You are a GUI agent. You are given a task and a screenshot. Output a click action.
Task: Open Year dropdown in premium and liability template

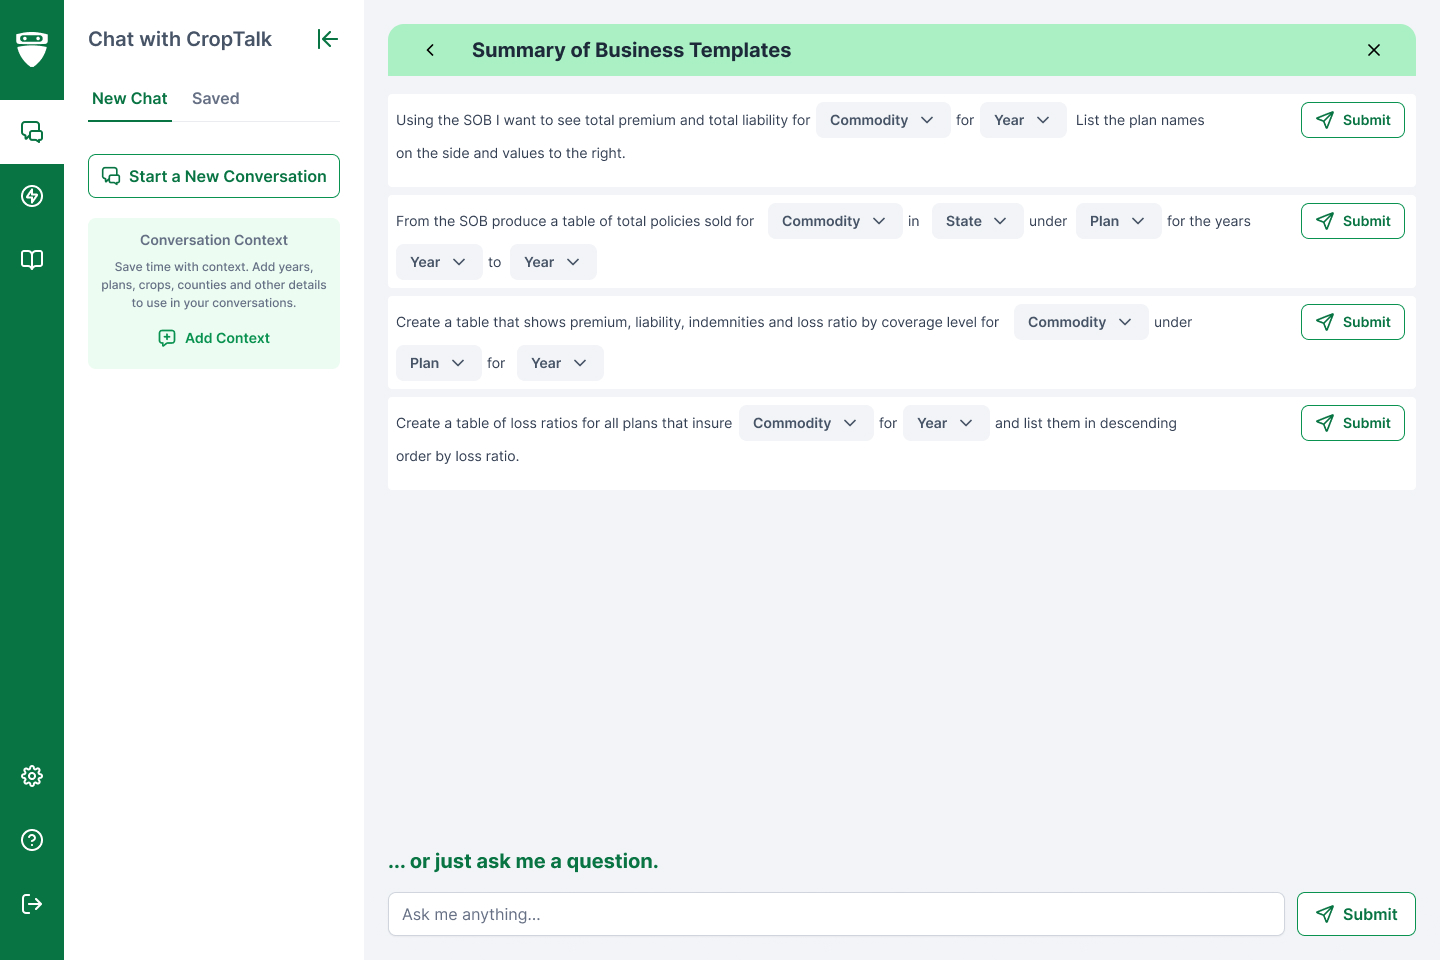[x=1023, y=120]
